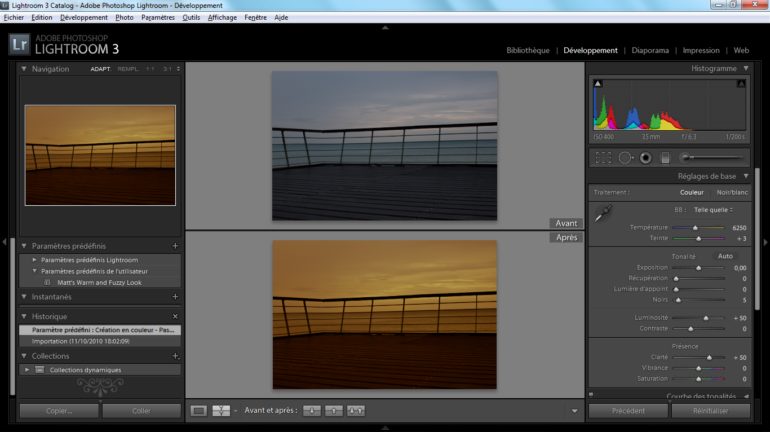Image resolution: width=770 pixels, height=432 pixels.
Task: Activate the red eye correction tool
Action: [645, 158]
